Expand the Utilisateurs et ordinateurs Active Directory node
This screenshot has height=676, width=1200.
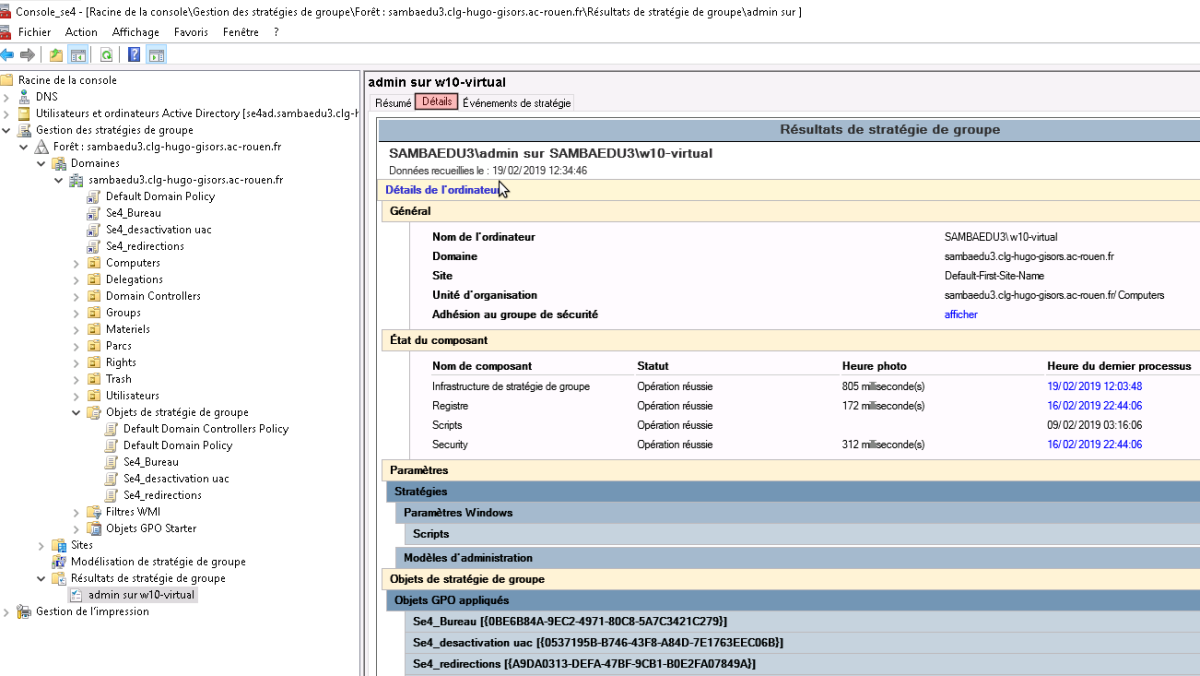pyautogui.click(x=7, y=113)
